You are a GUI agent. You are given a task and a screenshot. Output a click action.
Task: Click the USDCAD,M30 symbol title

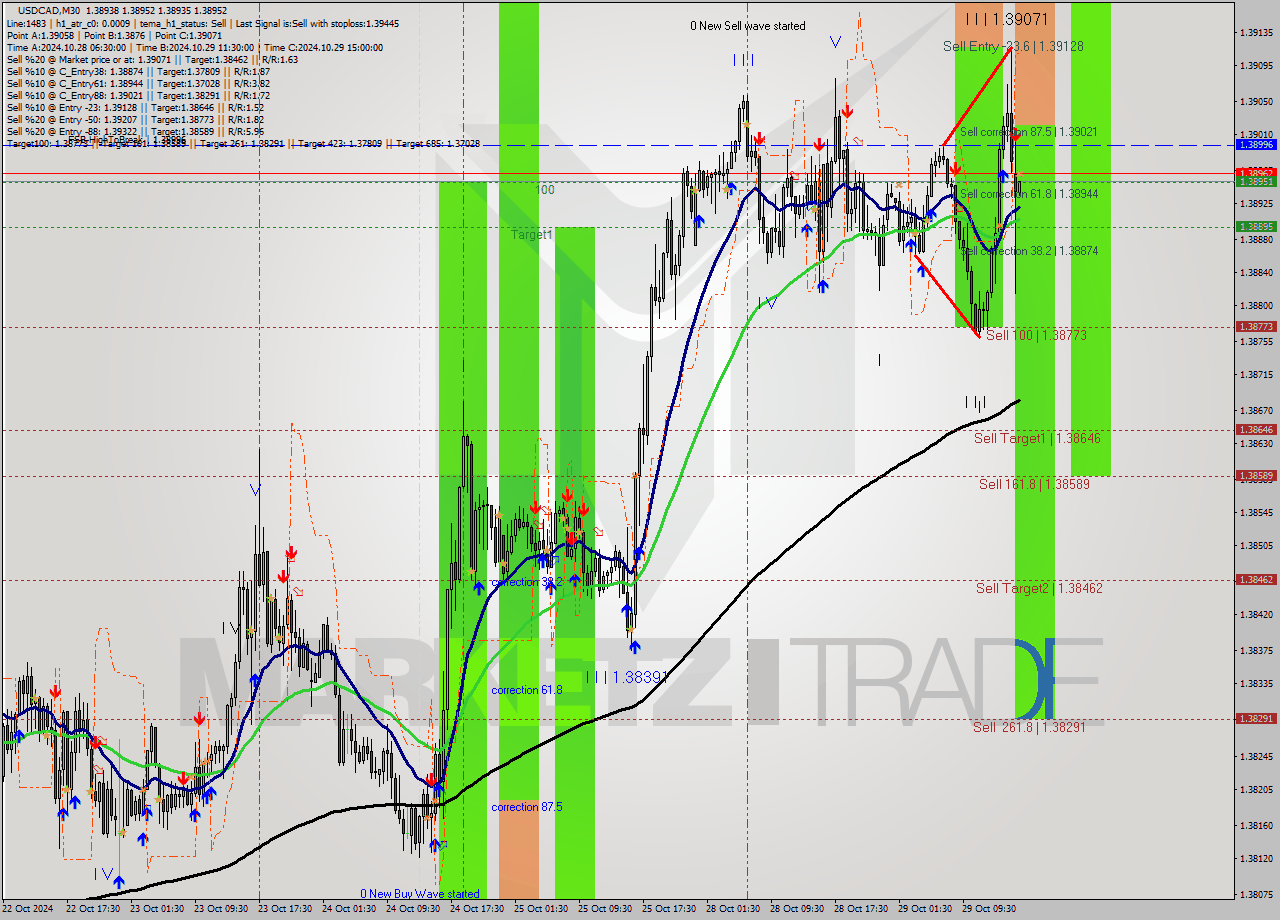pyautogui.click(x=49, y=10)
